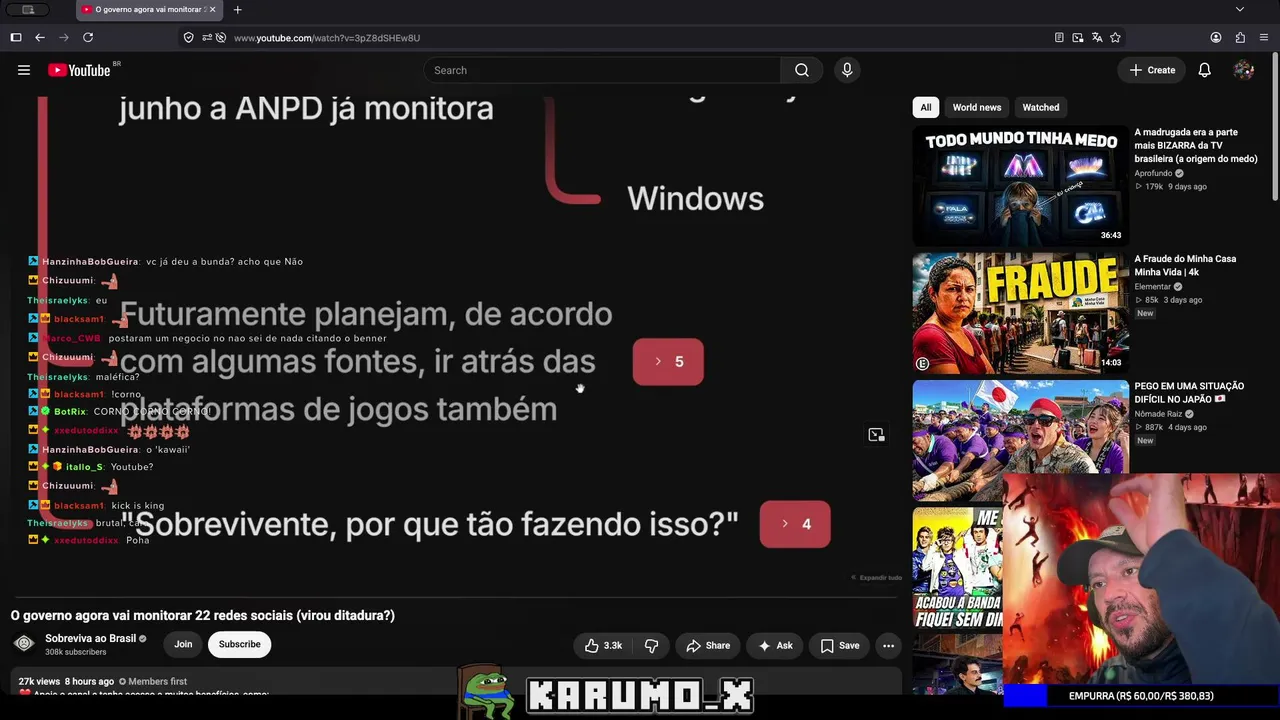The image size is (1280, 720).
Task: Open 'PEGO EM UMA SITUAÇÃO DIFÍCIL NO JAPÃO' title
Action: coord(1189,392)
